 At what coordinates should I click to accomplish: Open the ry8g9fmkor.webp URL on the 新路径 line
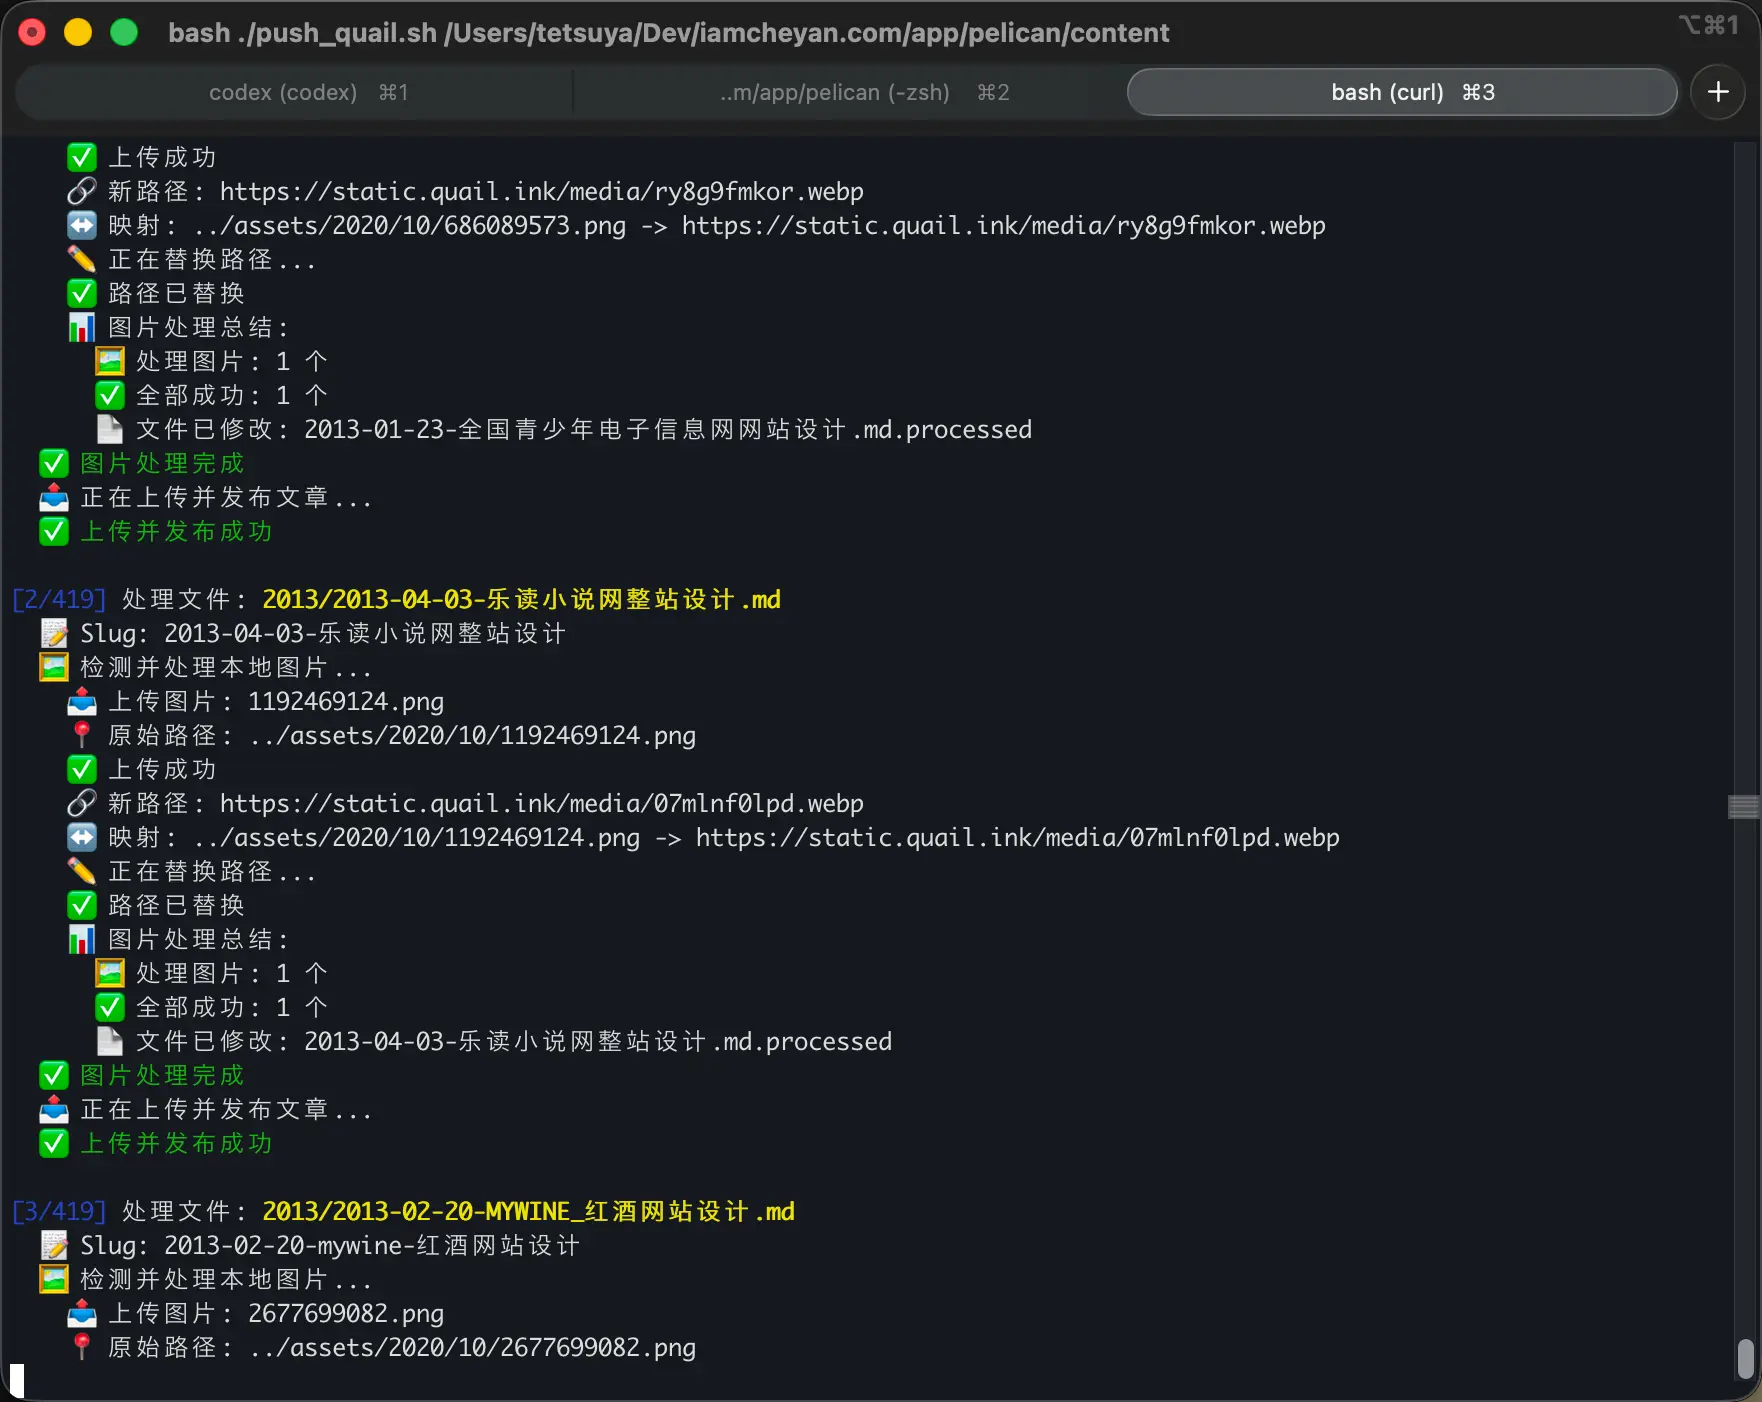click(541, 191)
